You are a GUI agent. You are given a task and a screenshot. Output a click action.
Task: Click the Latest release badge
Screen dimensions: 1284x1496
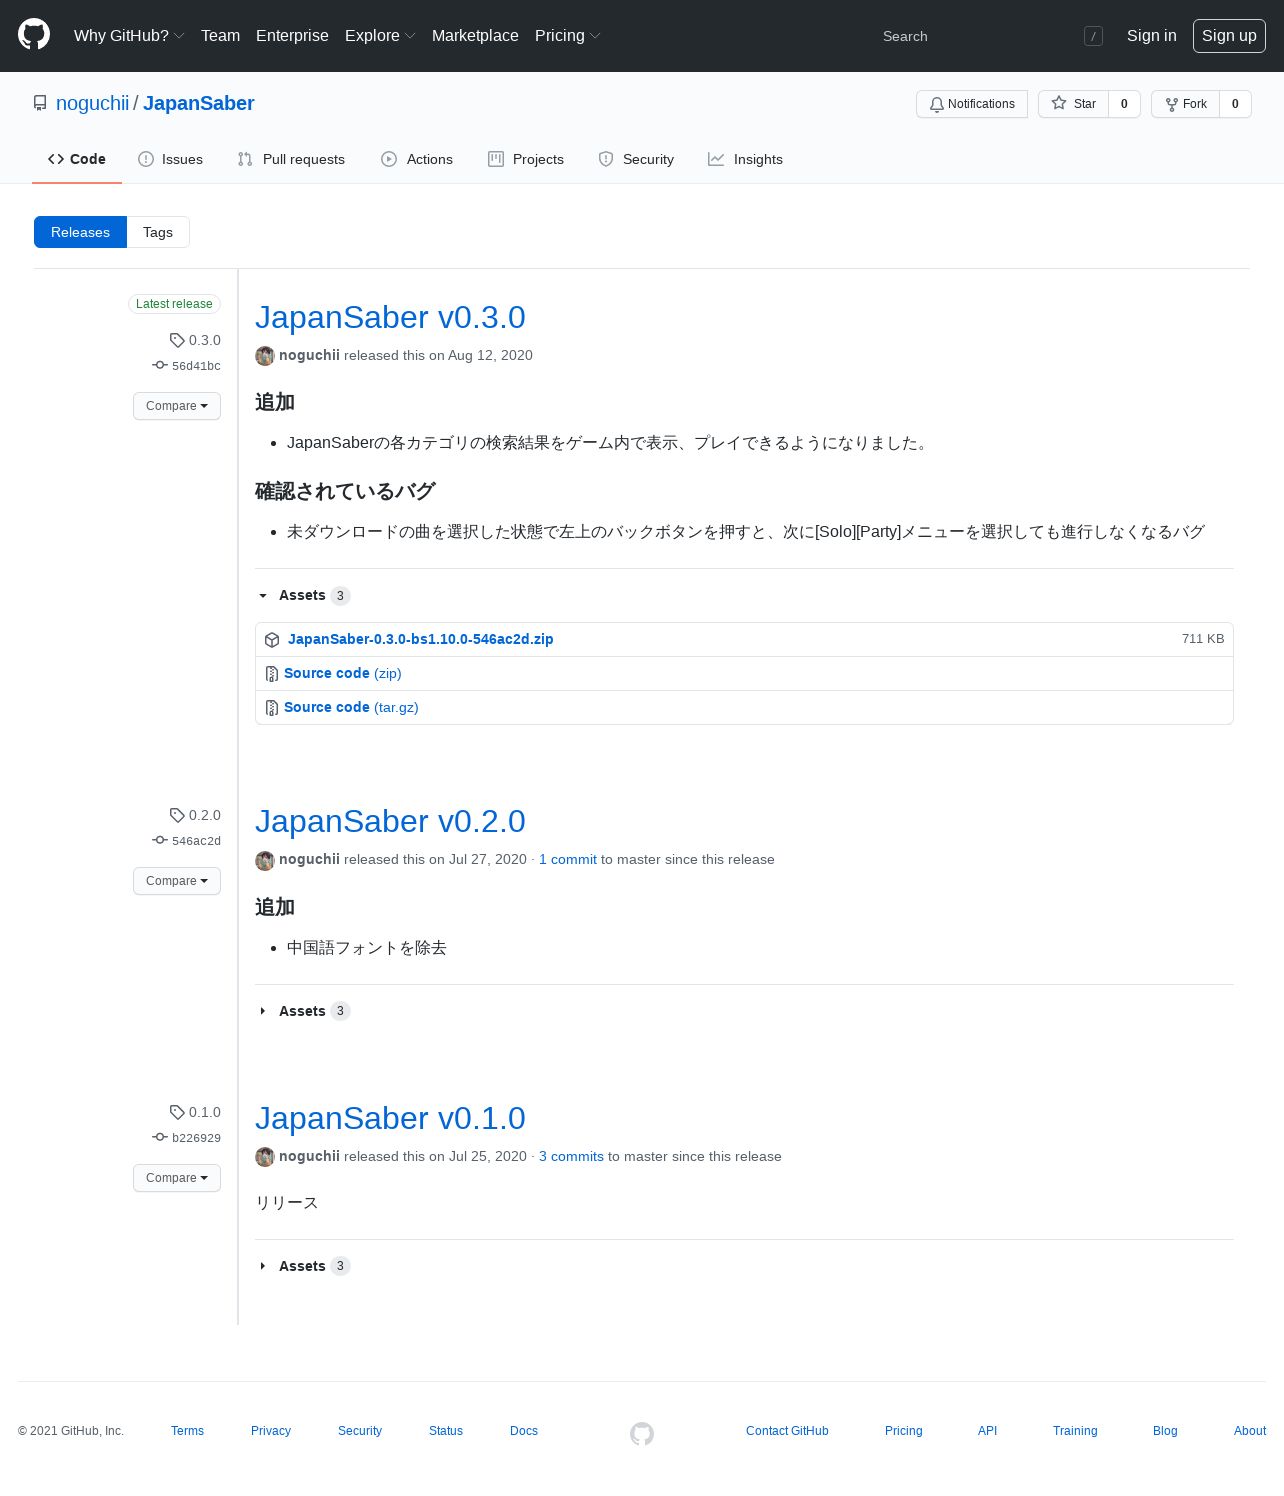(x=174, y=304)
